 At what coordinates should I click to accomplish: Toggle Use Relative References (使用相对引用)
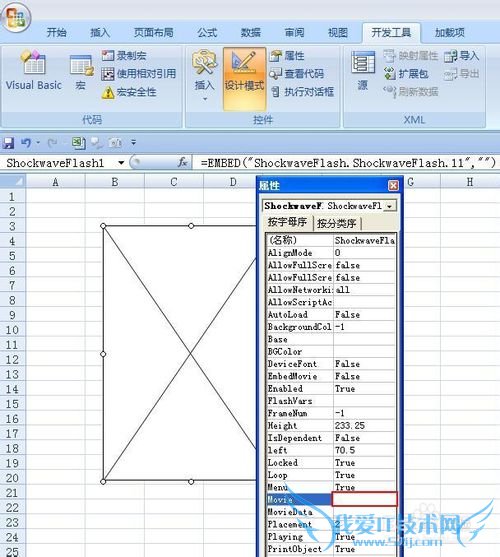coord(139,74)
